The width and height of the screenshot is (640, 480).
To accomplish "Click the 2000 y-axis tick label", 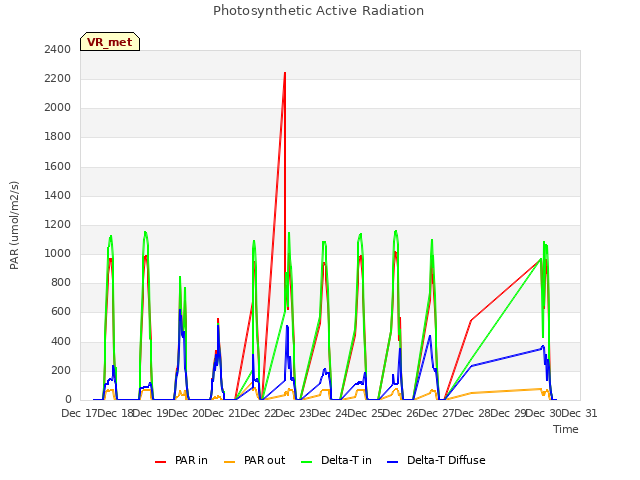I will [58, 107].
